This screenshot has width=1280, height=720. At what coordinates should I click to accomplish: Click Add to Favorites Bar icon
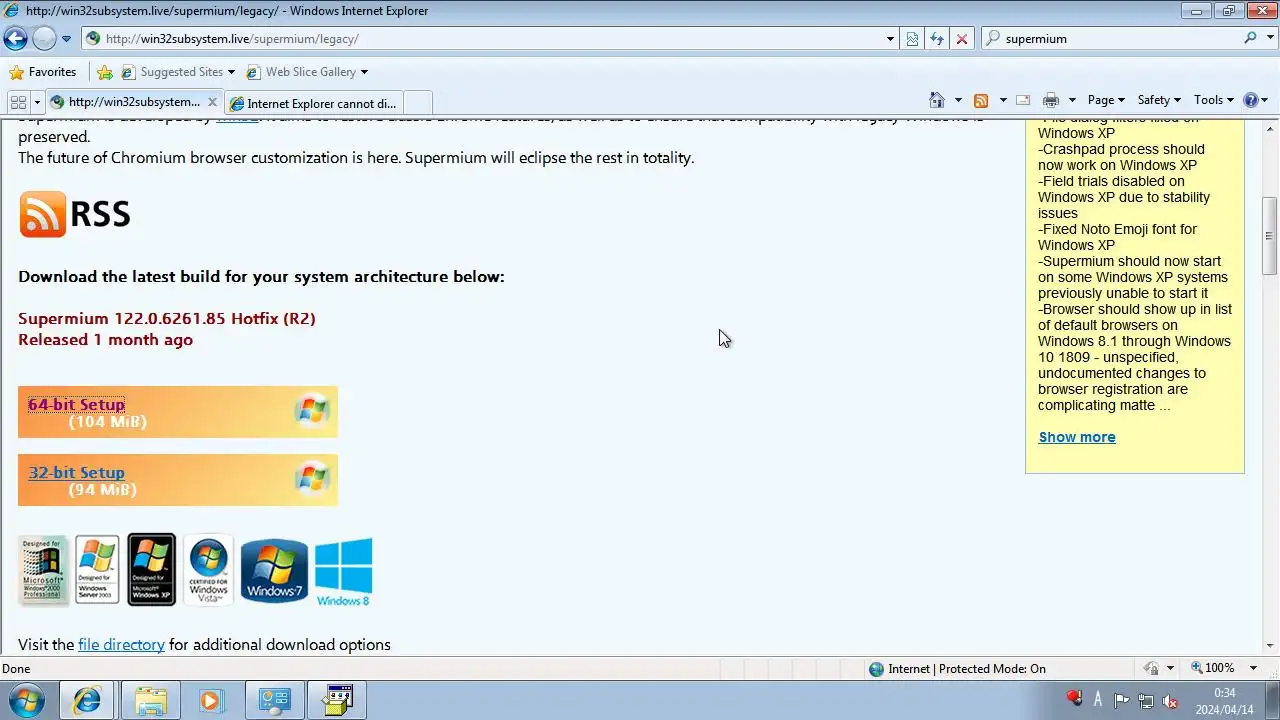[x=105, y=72]
